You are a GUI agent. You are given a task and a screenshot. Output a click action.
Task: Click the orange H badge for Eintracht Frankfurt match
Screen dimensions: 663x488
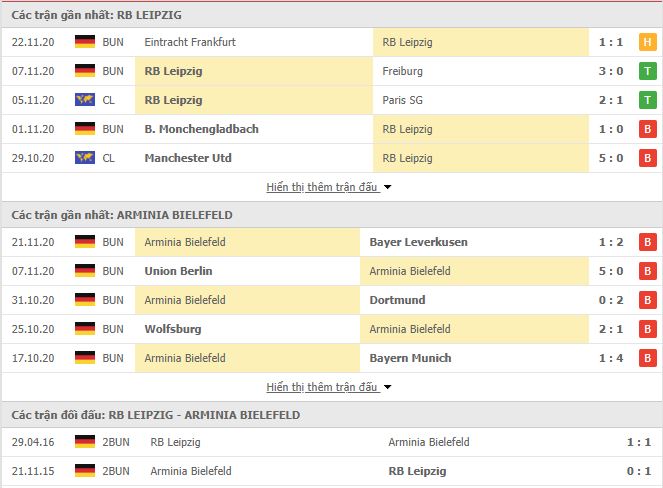(647, 42)
